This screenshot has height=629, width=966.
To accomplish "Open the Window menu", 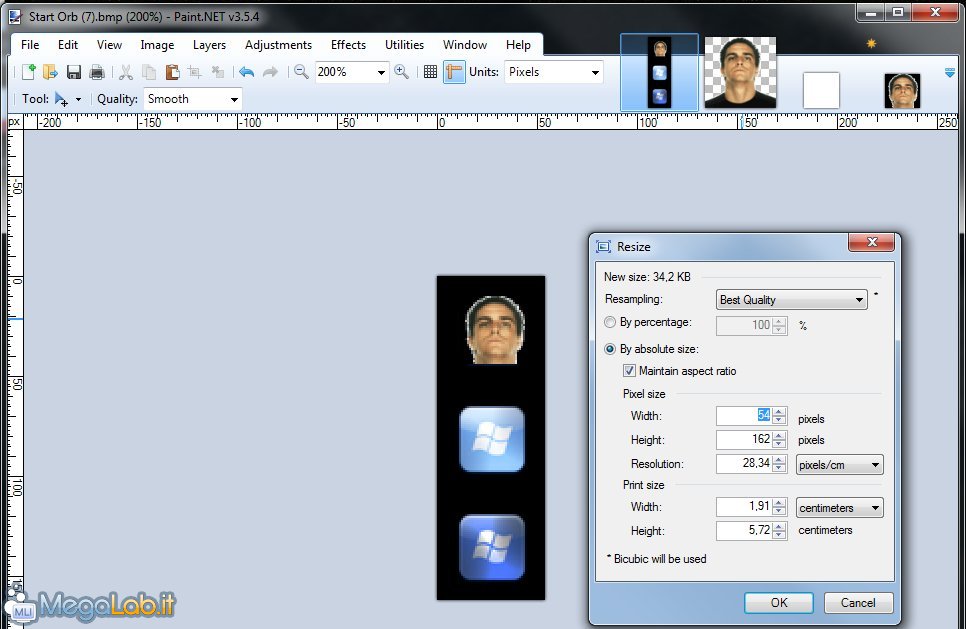I will (x=465, y=45).
